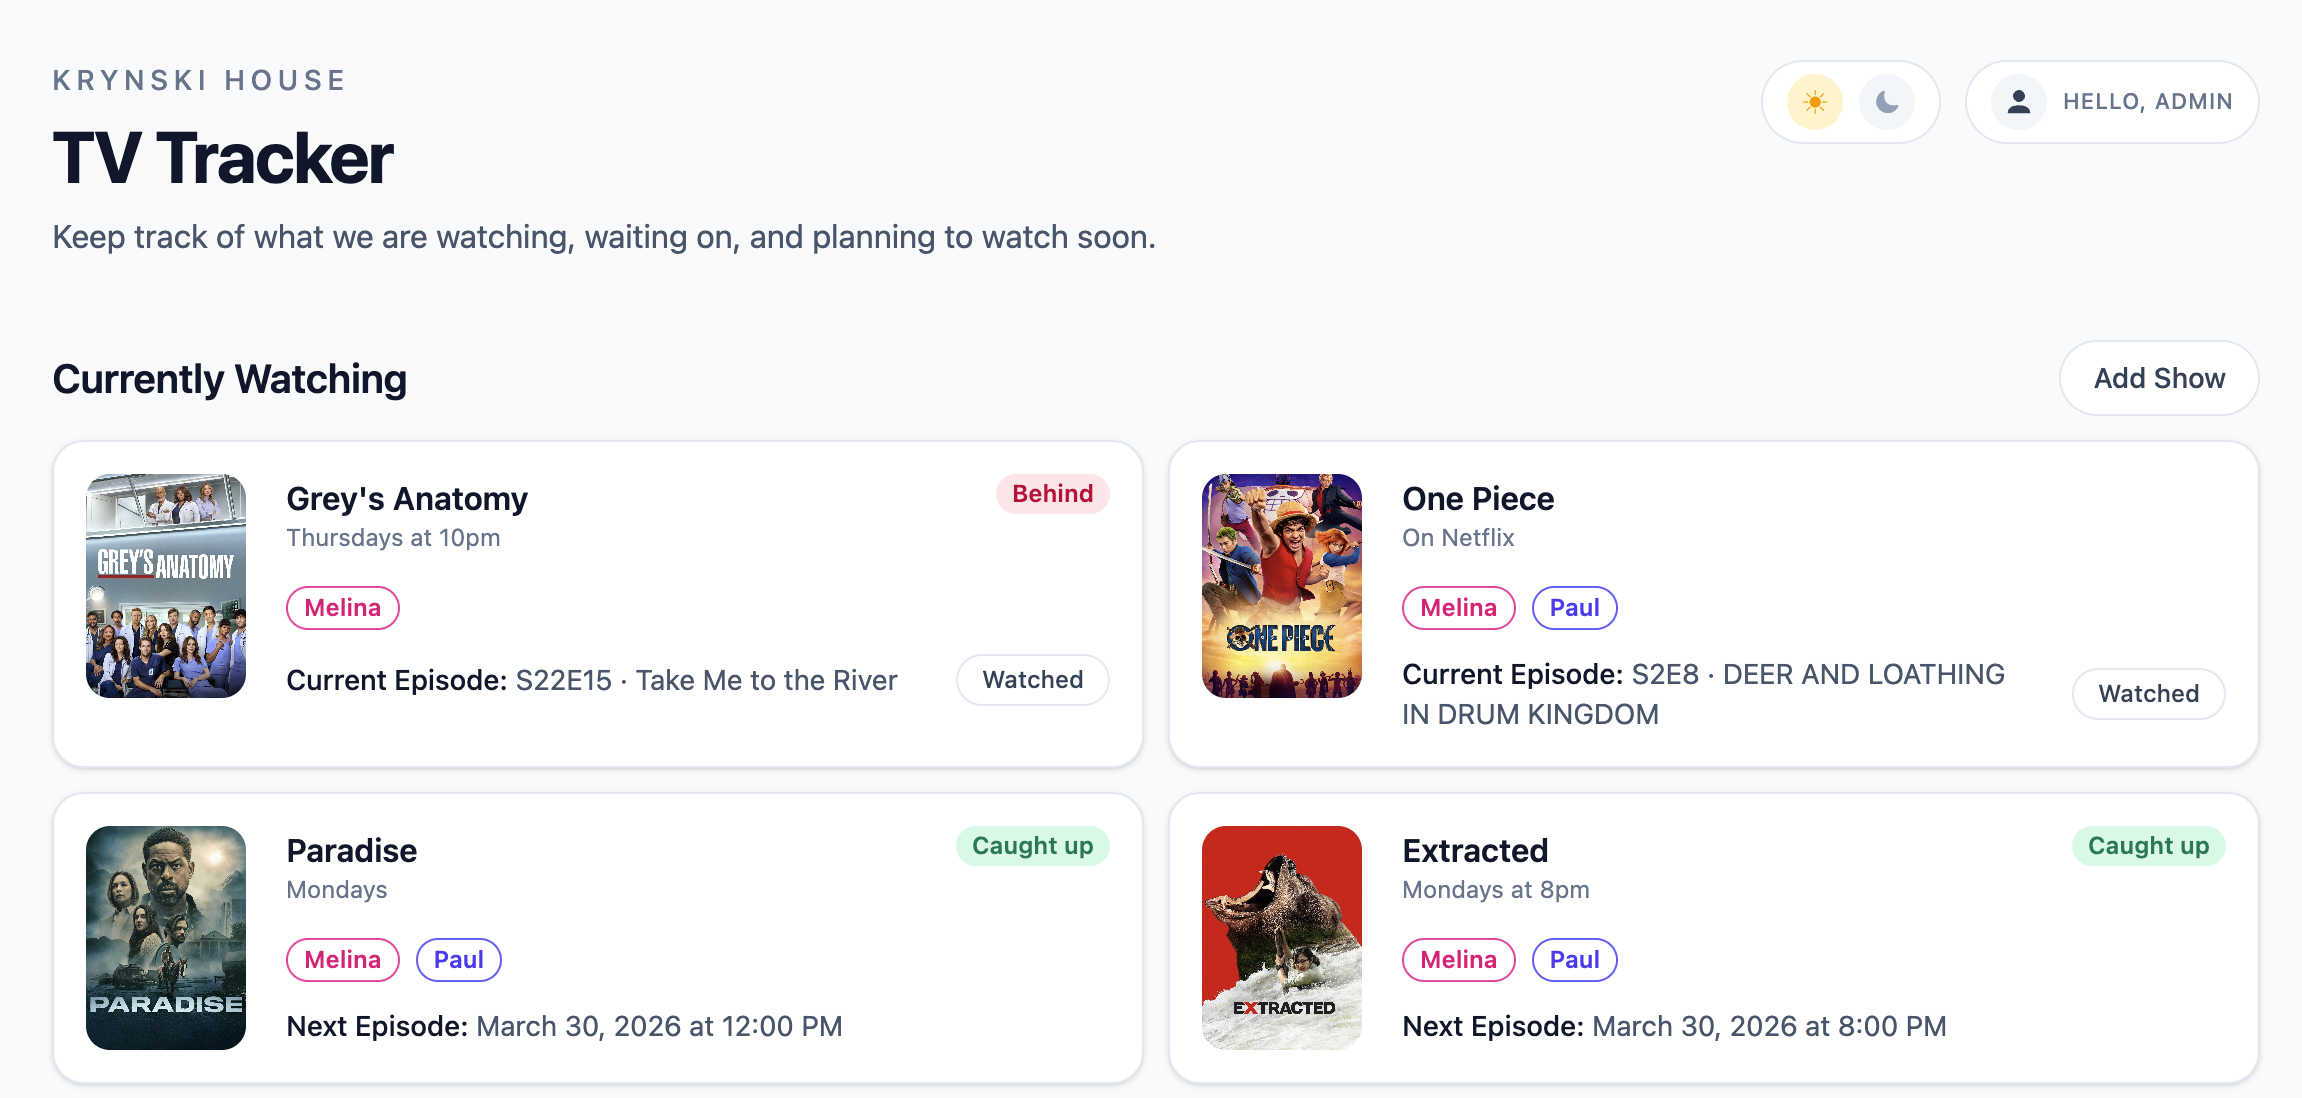The height and width of the screenshot is (1098, 2302).
Task: Toggle the Paul tag on Paradise
Action: (458, 959)
